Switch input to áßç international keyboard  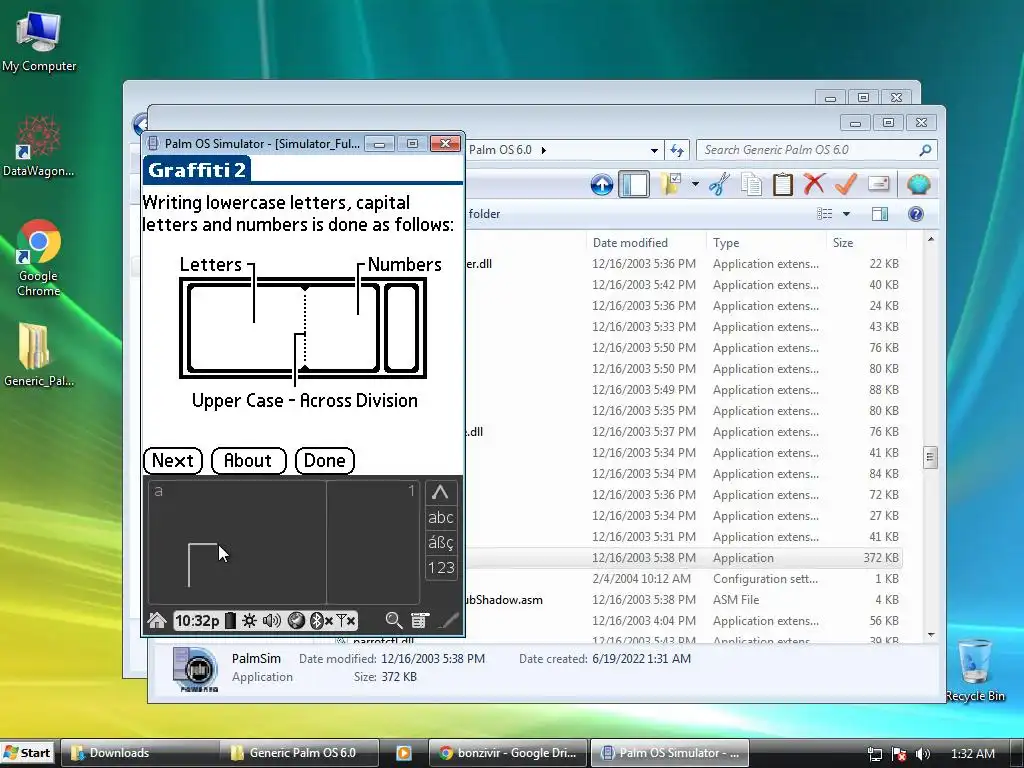440,542
